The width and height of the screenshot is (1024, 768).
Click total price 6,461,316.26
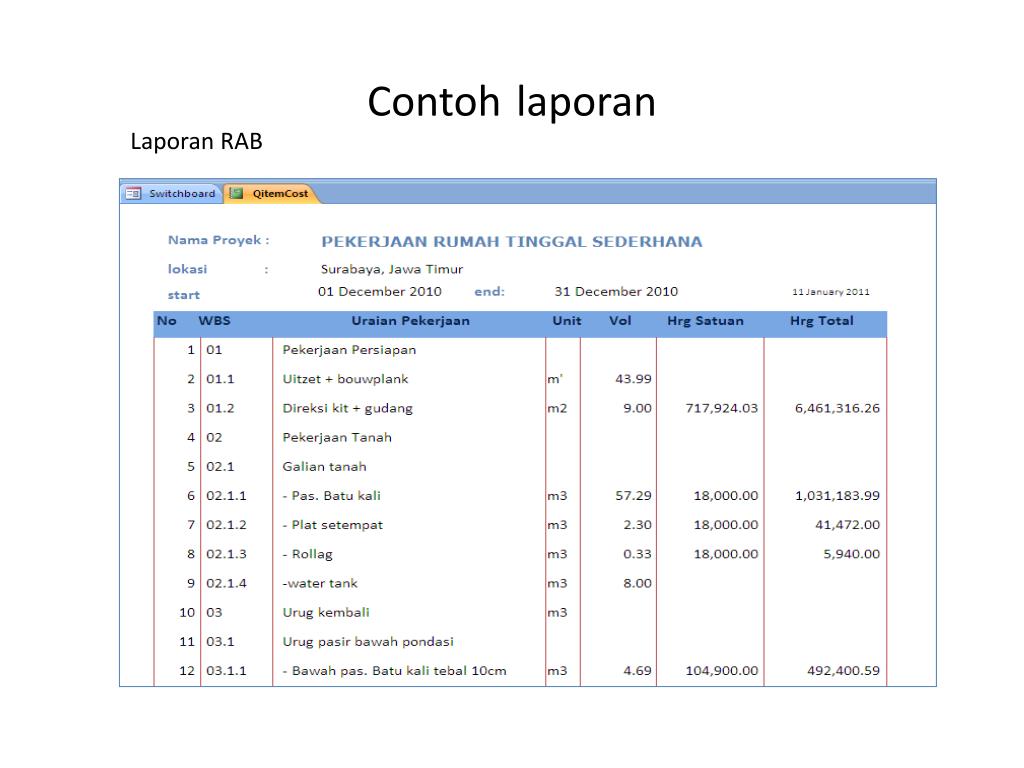tap(837, 408)
